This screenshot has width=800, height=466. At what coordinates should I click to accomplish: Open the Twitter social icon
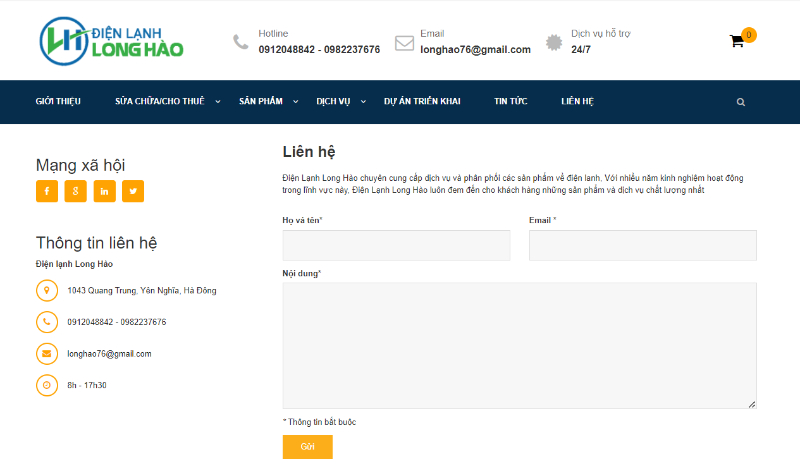[x=133, y=191]
